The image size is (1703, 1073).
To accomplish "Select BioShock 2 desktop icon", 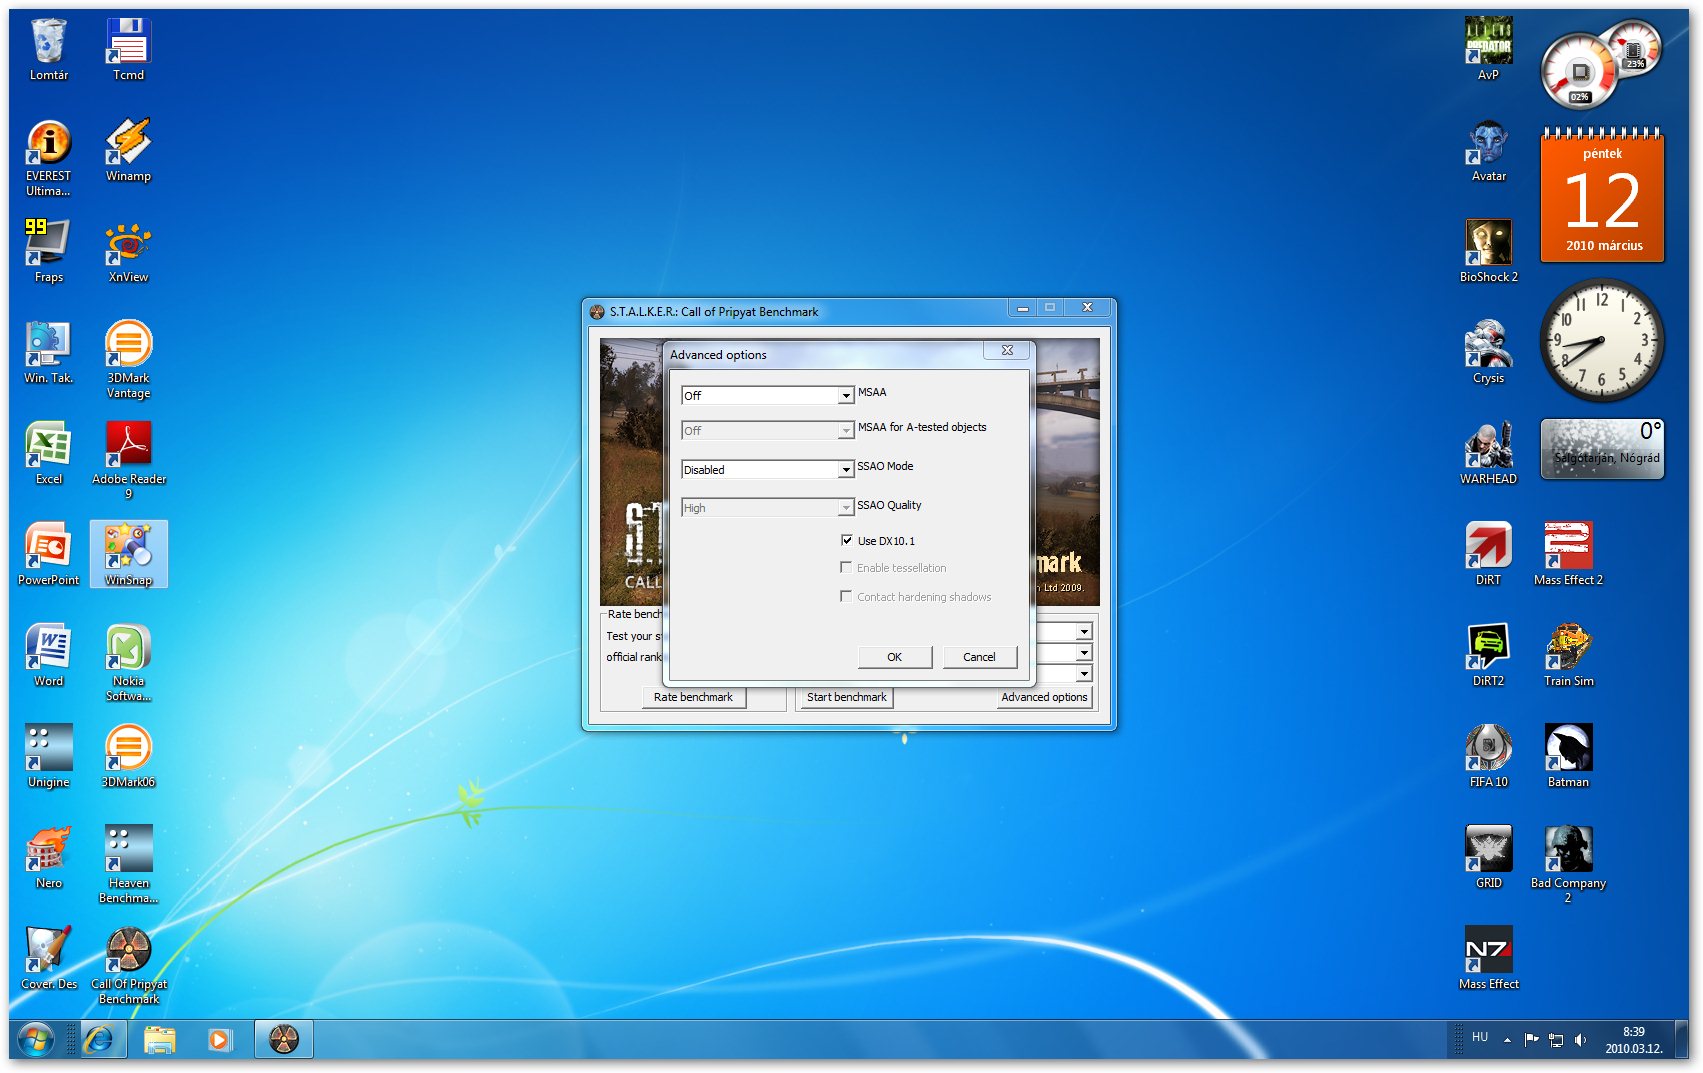I will pyautogui.click(x=1488, y=251).
